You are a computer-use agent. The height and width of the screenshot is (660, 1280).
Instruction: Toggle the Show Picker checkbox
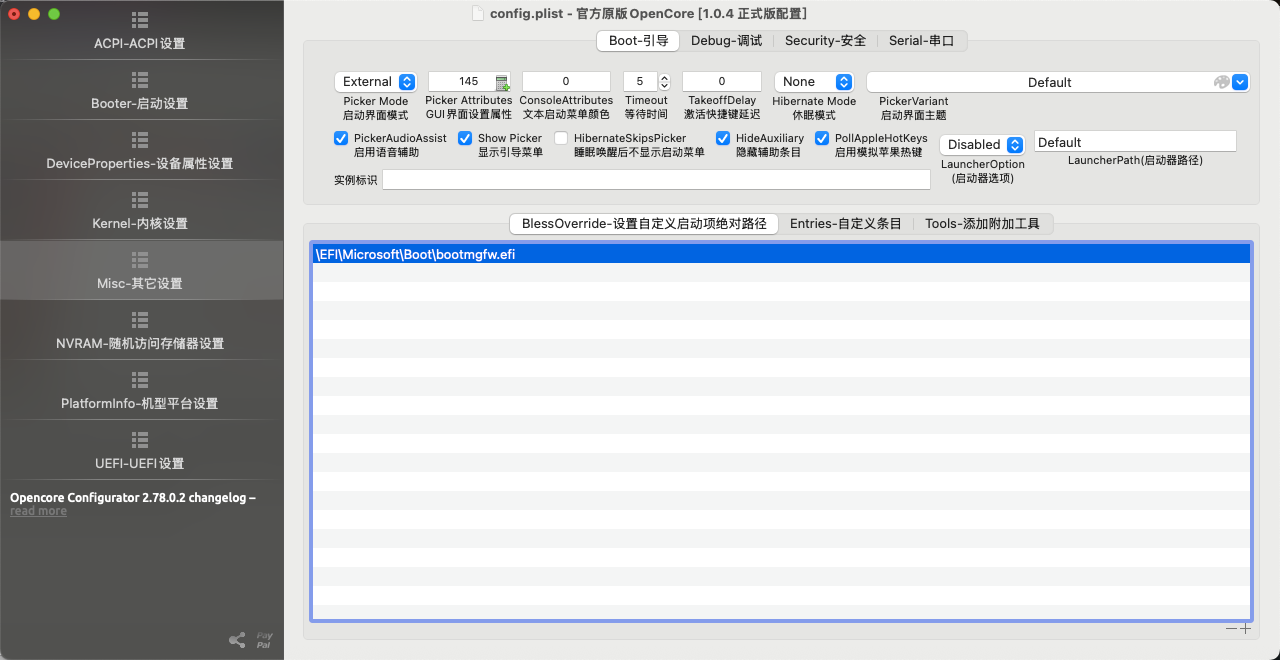(465, 138)
